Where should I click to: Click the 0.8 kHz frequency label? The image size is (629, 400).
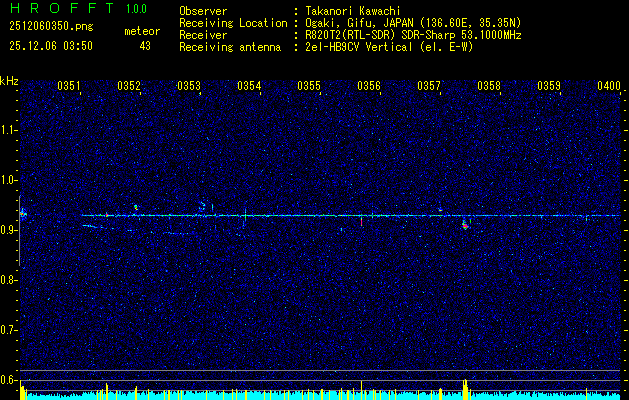[9, 280]
